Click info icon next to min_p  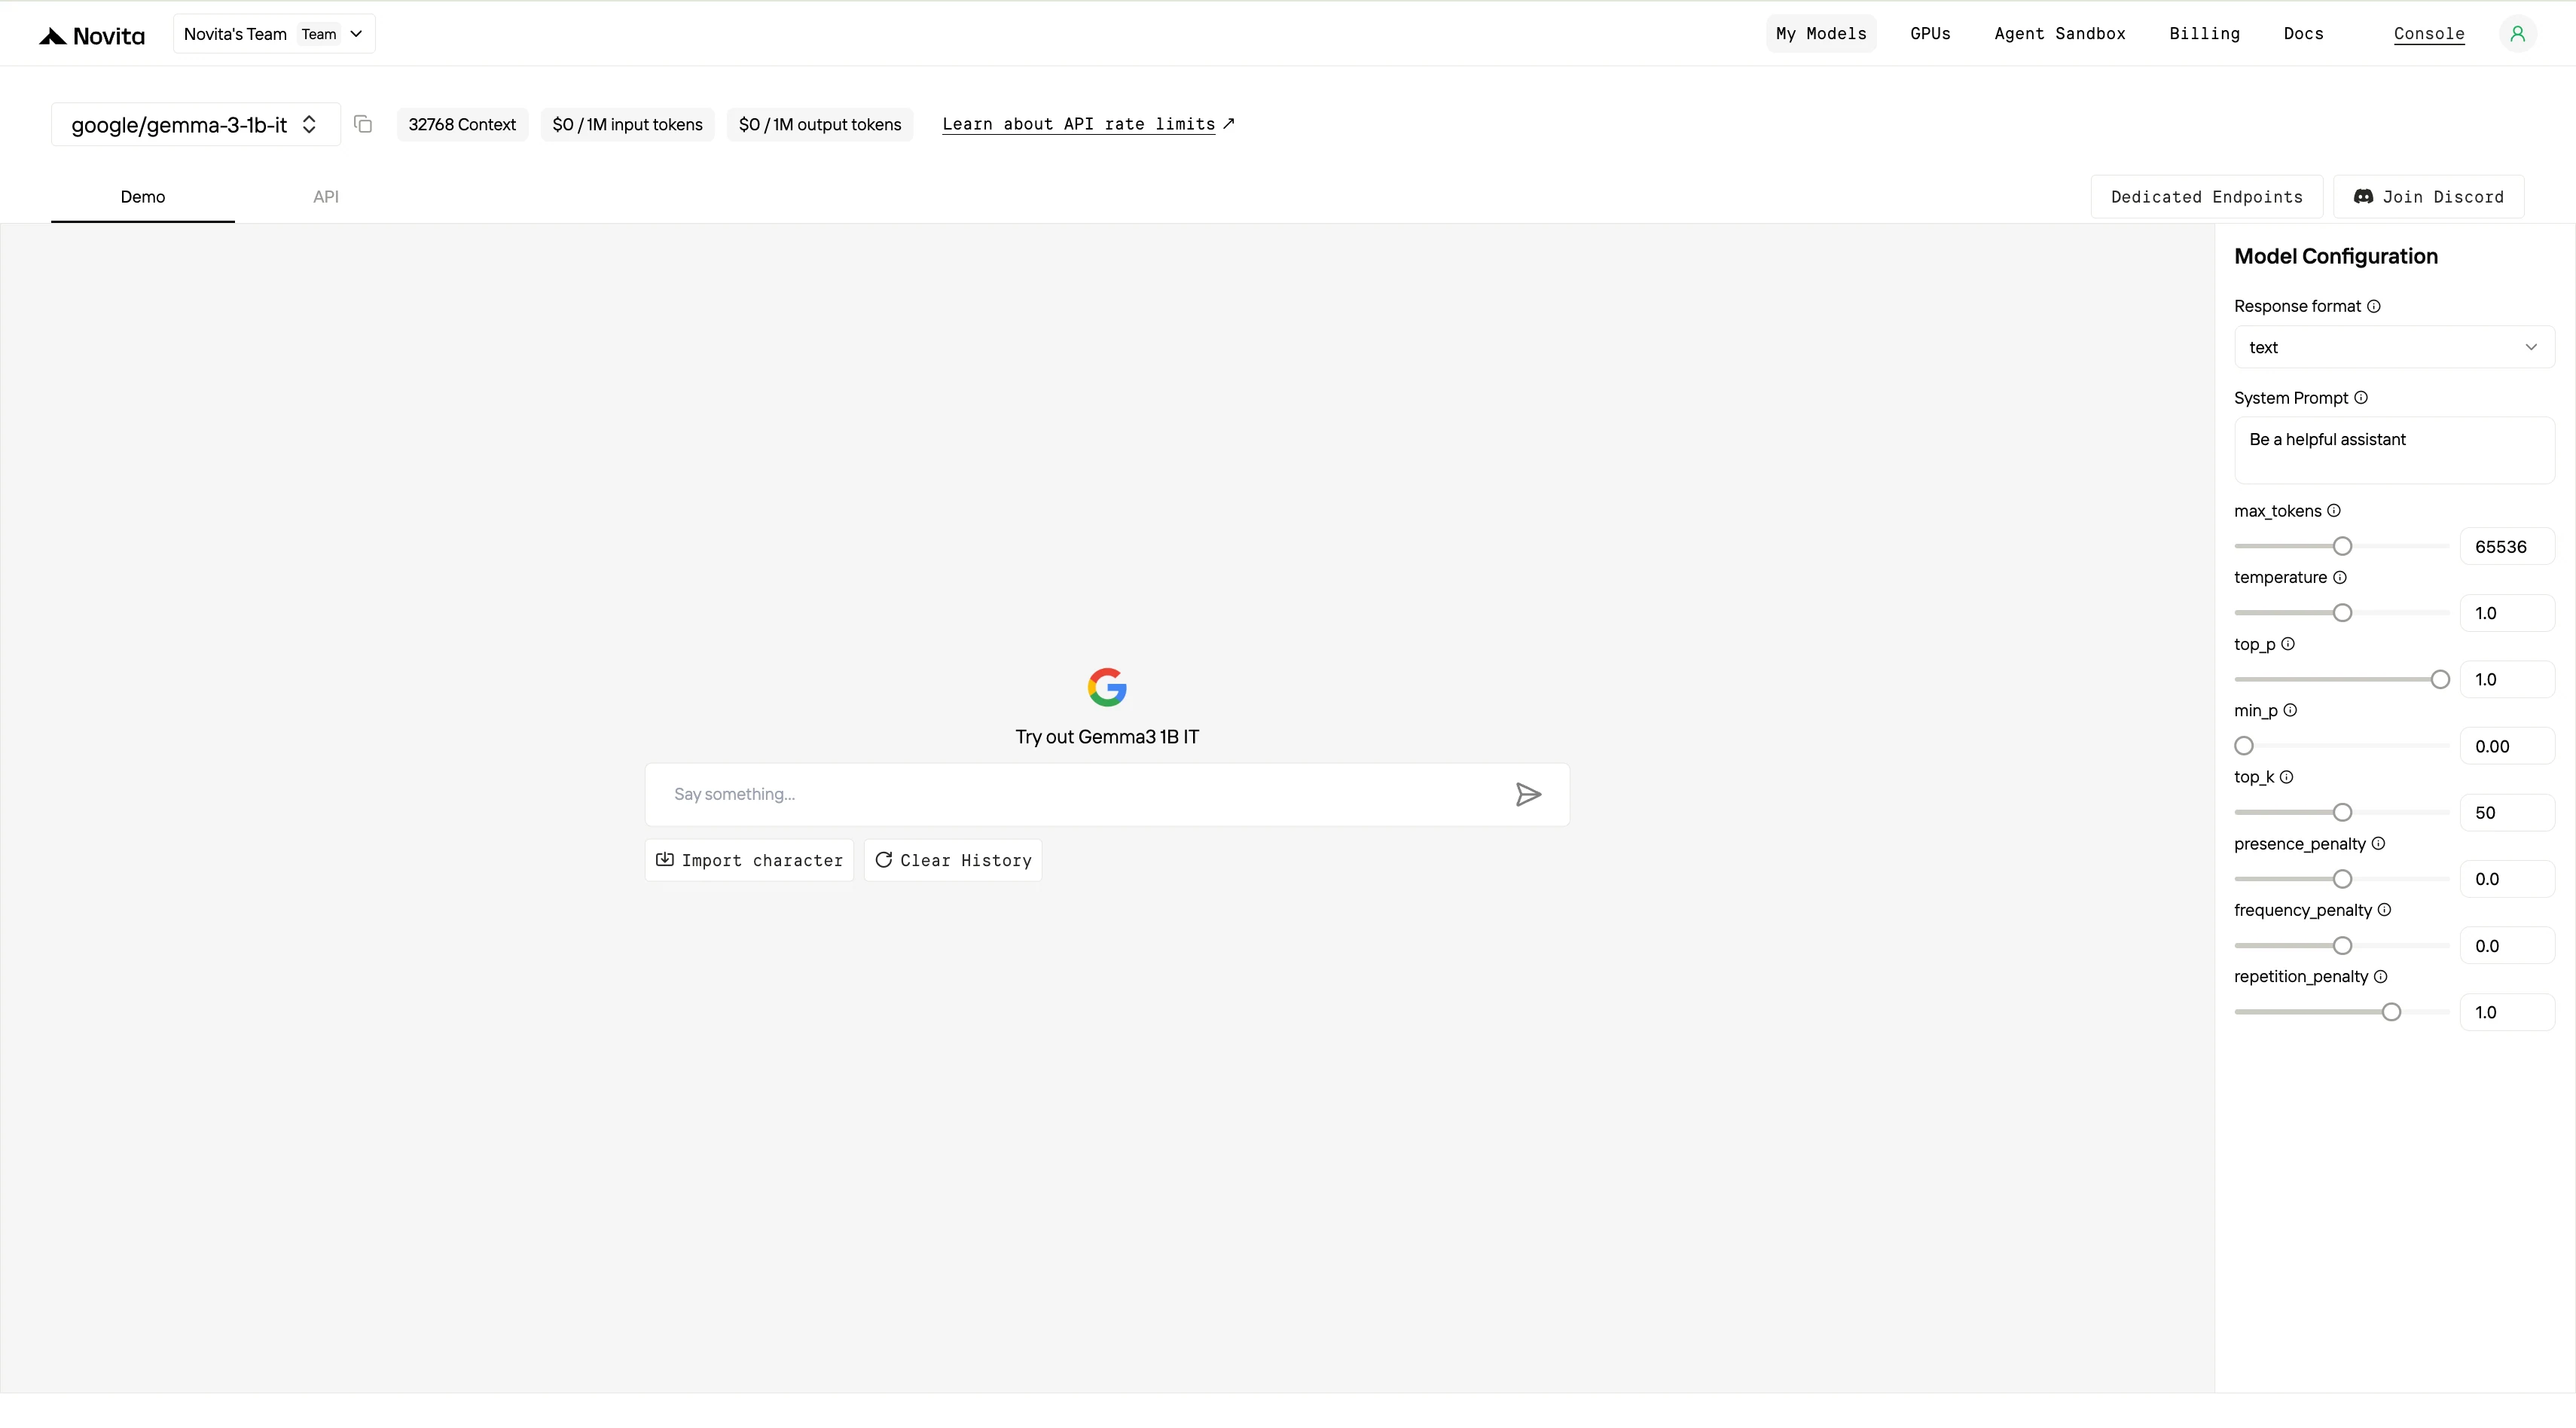click(x=2290, y=711)
